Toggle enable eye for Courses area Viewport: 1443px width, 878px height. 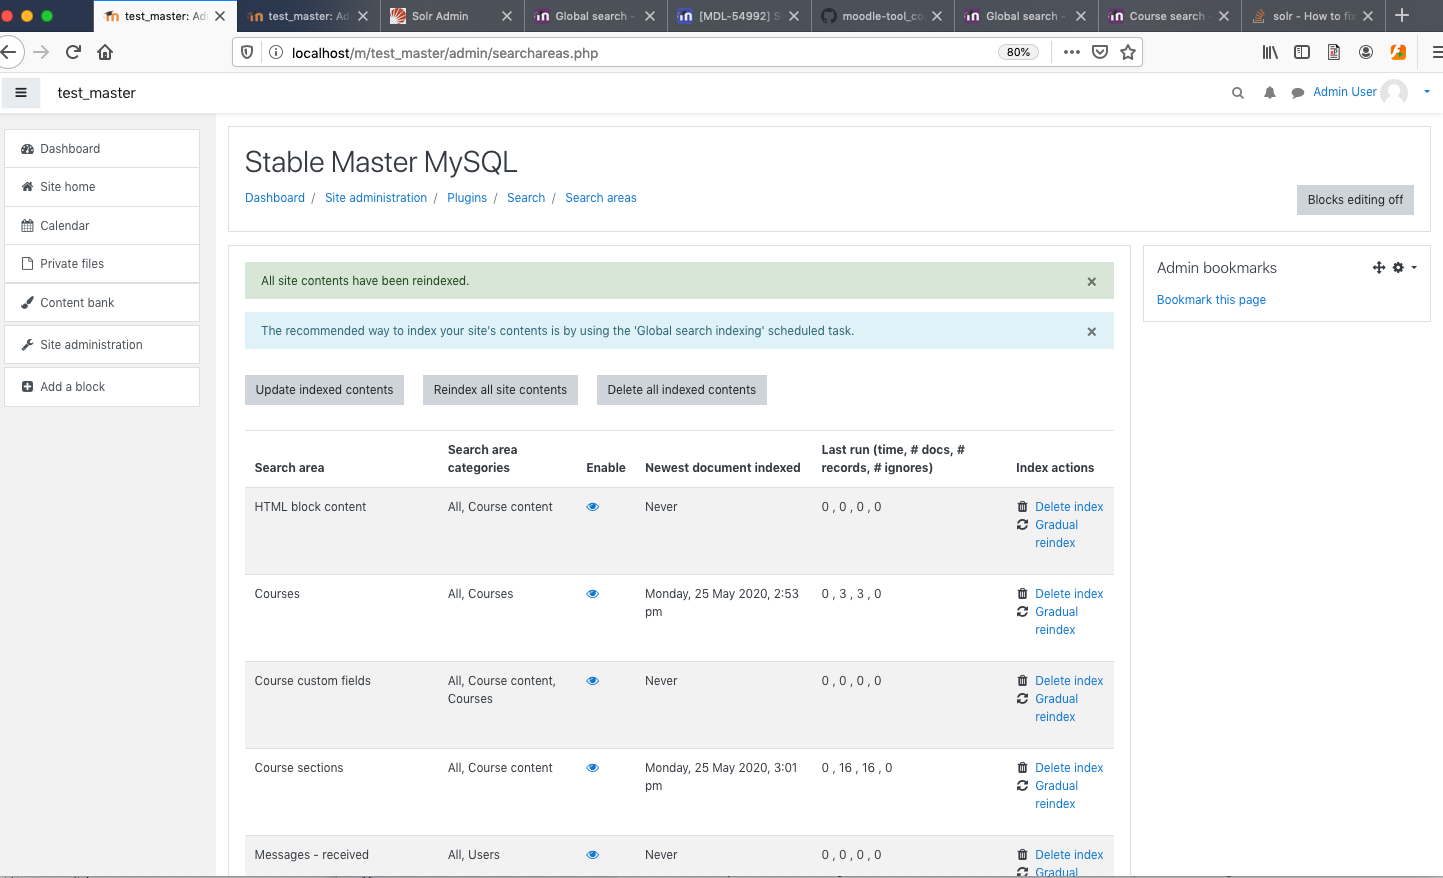[593, 594]
